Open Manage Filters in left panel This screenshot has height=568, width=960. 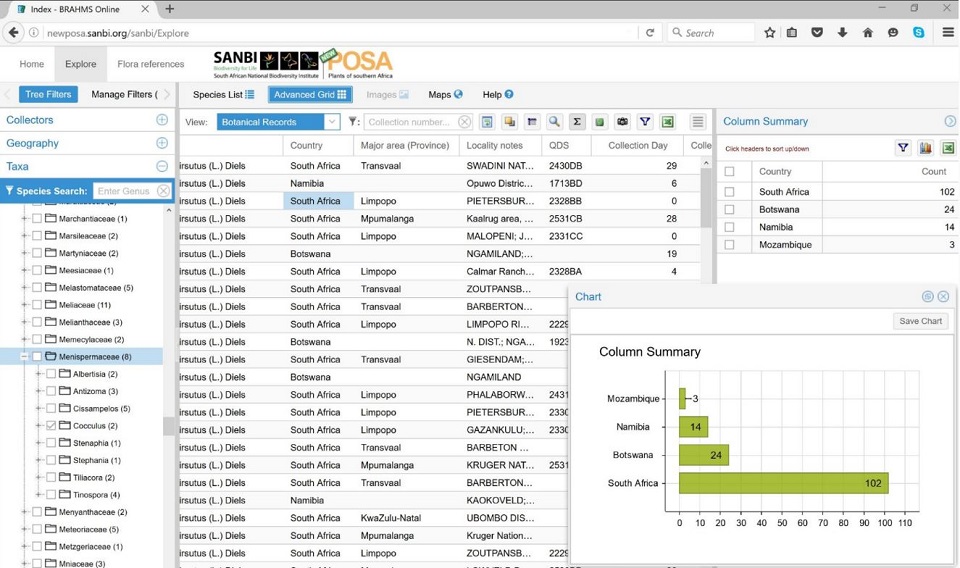(x=124, y=94)
